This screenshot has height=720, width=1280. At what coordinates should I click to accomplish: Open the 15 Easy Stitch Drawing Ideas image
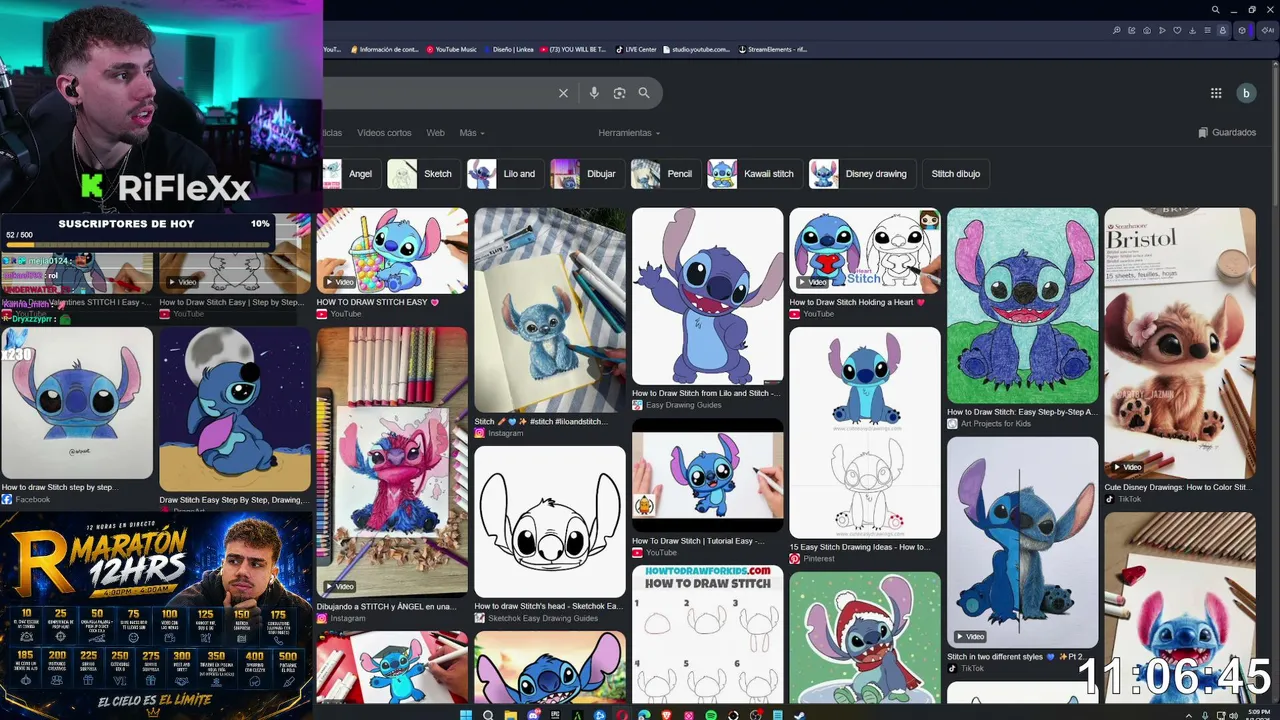pos(865,433)
